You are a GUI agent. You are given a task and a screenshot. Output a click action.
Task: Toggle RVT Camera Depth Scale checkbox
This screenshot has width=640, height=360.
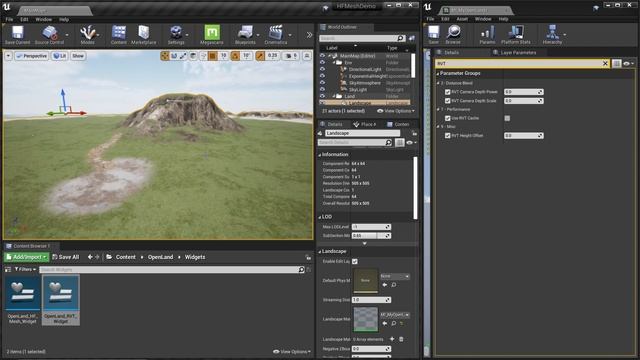click(x=447, y=100)
